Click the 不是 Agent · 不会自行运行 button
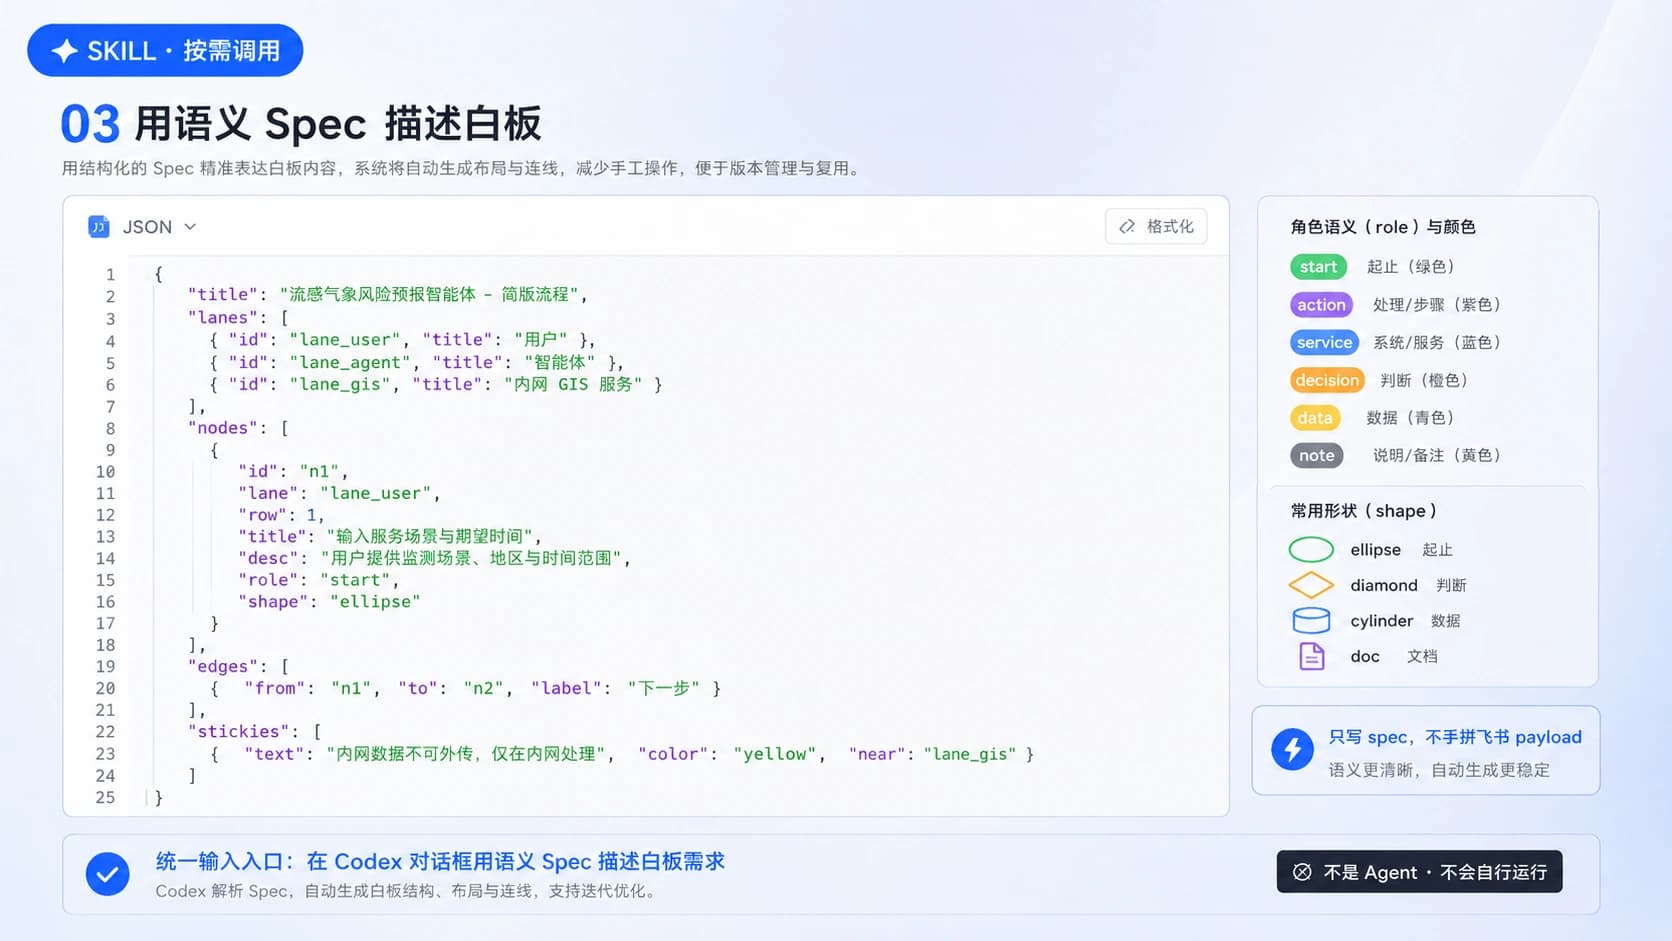The height and width of the screenshot is (941, 1672). [1419, 872]
